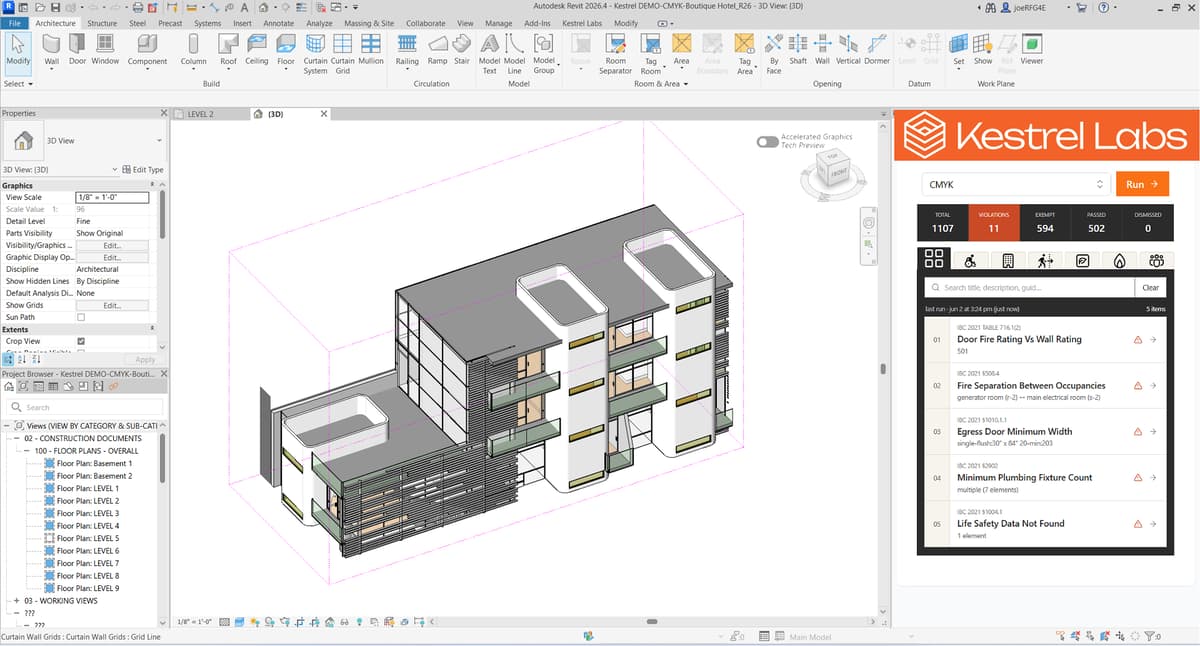Open the view scale 1/8" = 1'-0" selector

(192, 621)
